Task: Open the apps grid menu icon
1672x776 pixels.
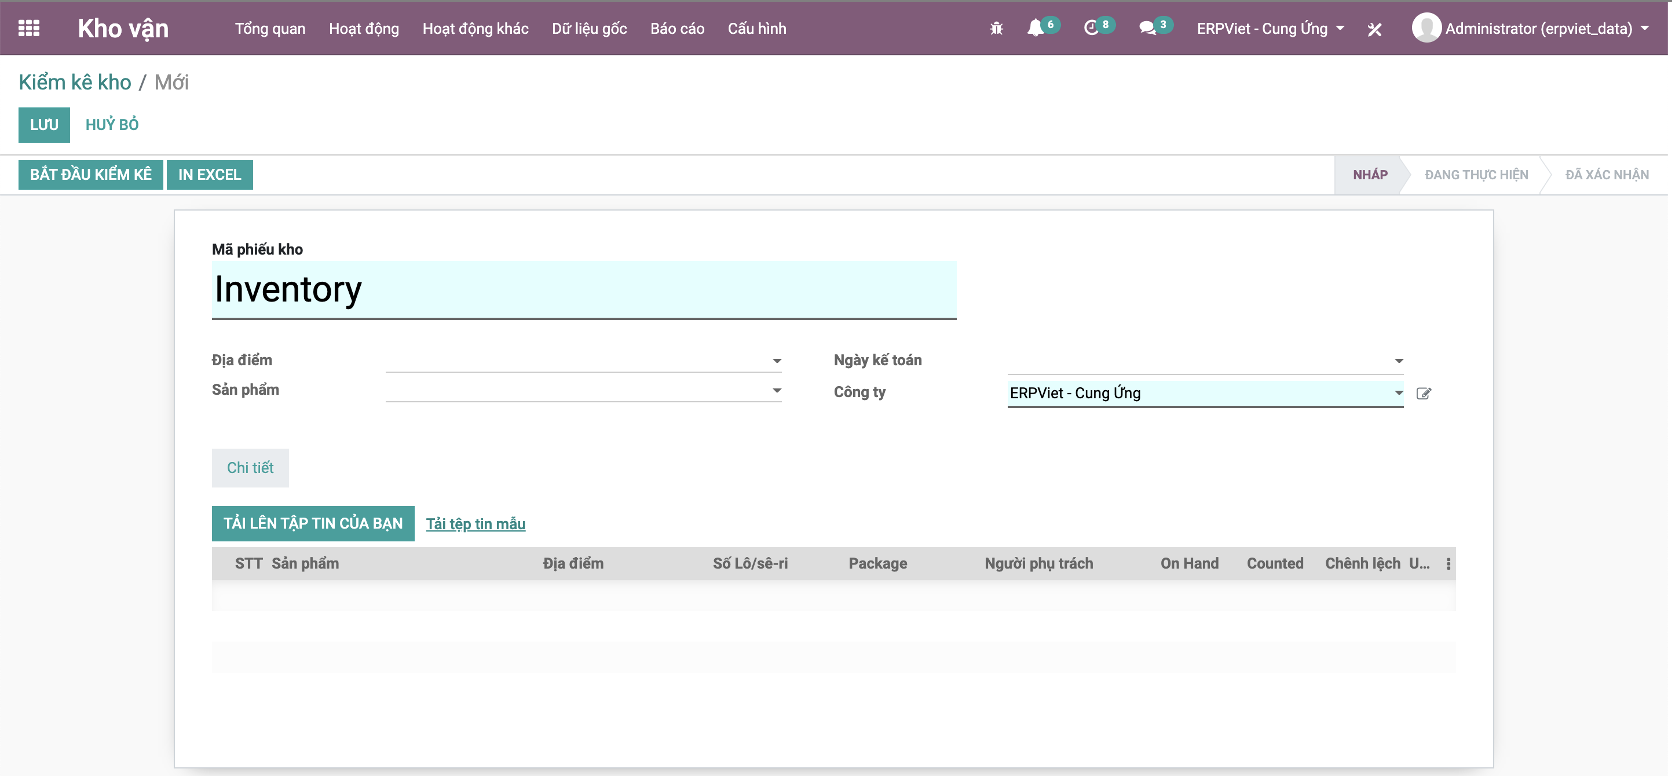Action: 29,28
